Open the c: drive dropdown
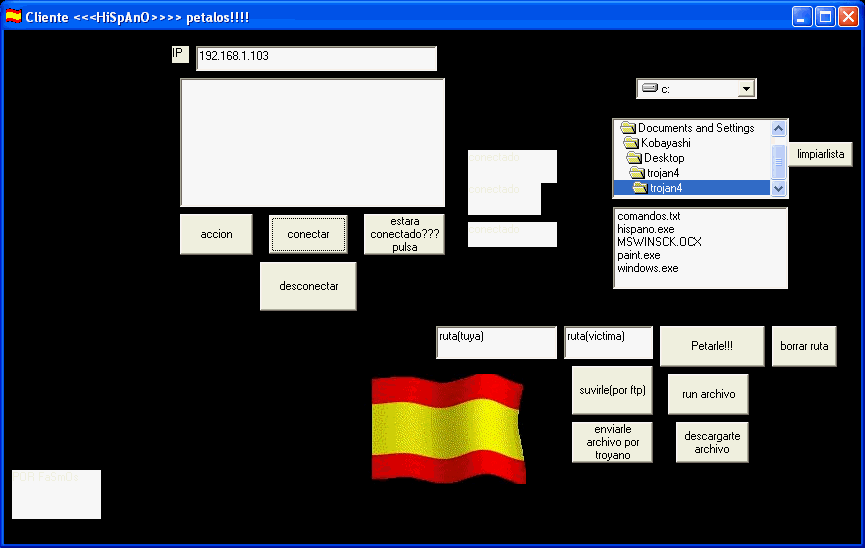The height and width of the screenshot is (548, 865). point(745,89)
